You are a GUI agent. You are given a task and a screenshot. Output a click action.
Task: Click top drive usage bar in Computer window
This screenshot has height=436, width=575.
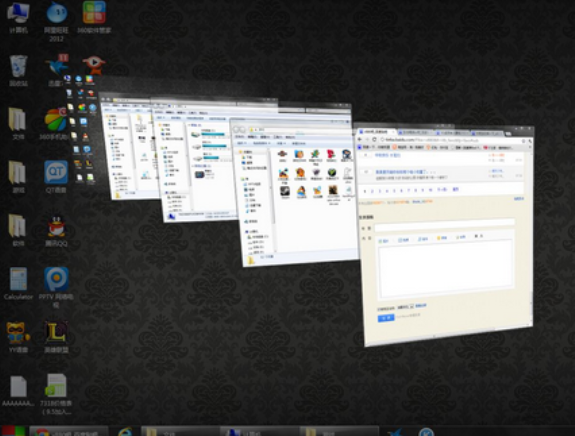pyautogui.click(x=213, y=135)
